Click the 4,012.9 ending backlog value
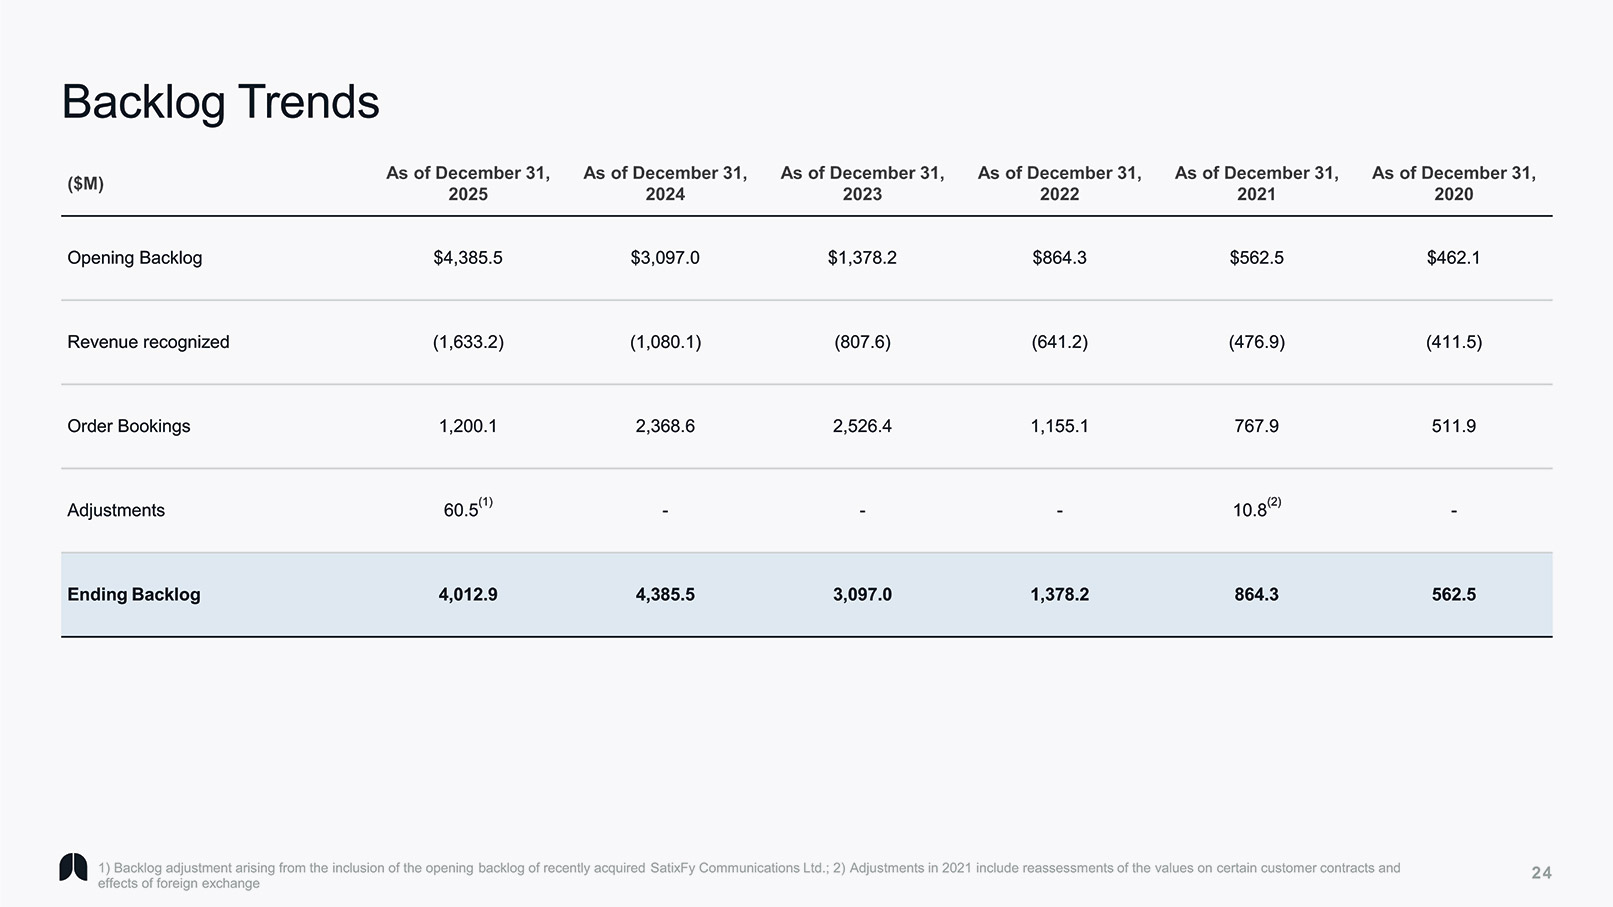 click(x=467, y=594)
